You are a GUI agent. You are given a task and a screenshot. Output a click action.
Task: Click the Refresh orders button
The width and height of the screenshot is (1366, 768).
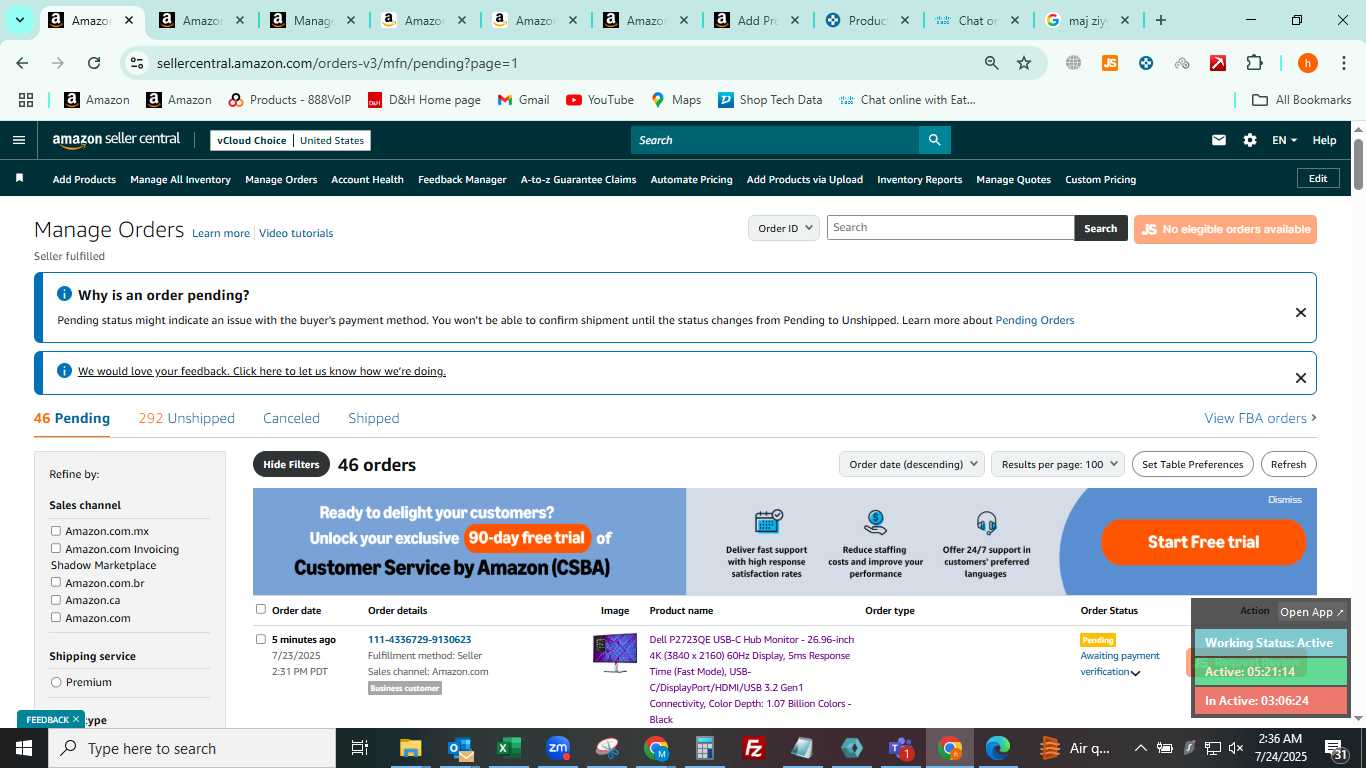tap(1288, 464)
